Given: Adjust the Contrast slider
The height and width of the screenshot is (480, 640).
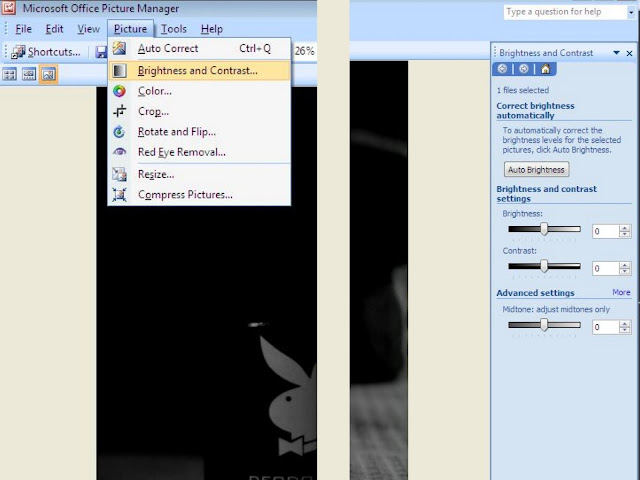Looking at the screenshot, I should click(x=544, y=266).
